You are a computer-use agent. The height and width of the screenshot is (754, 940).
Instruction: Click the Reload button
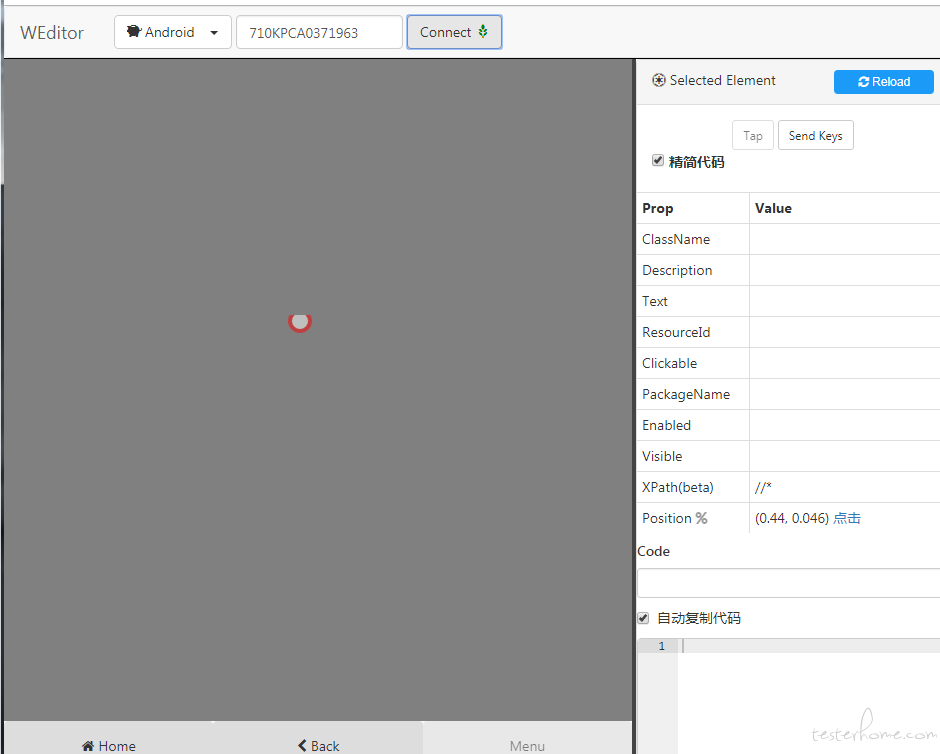click(883, 82)
